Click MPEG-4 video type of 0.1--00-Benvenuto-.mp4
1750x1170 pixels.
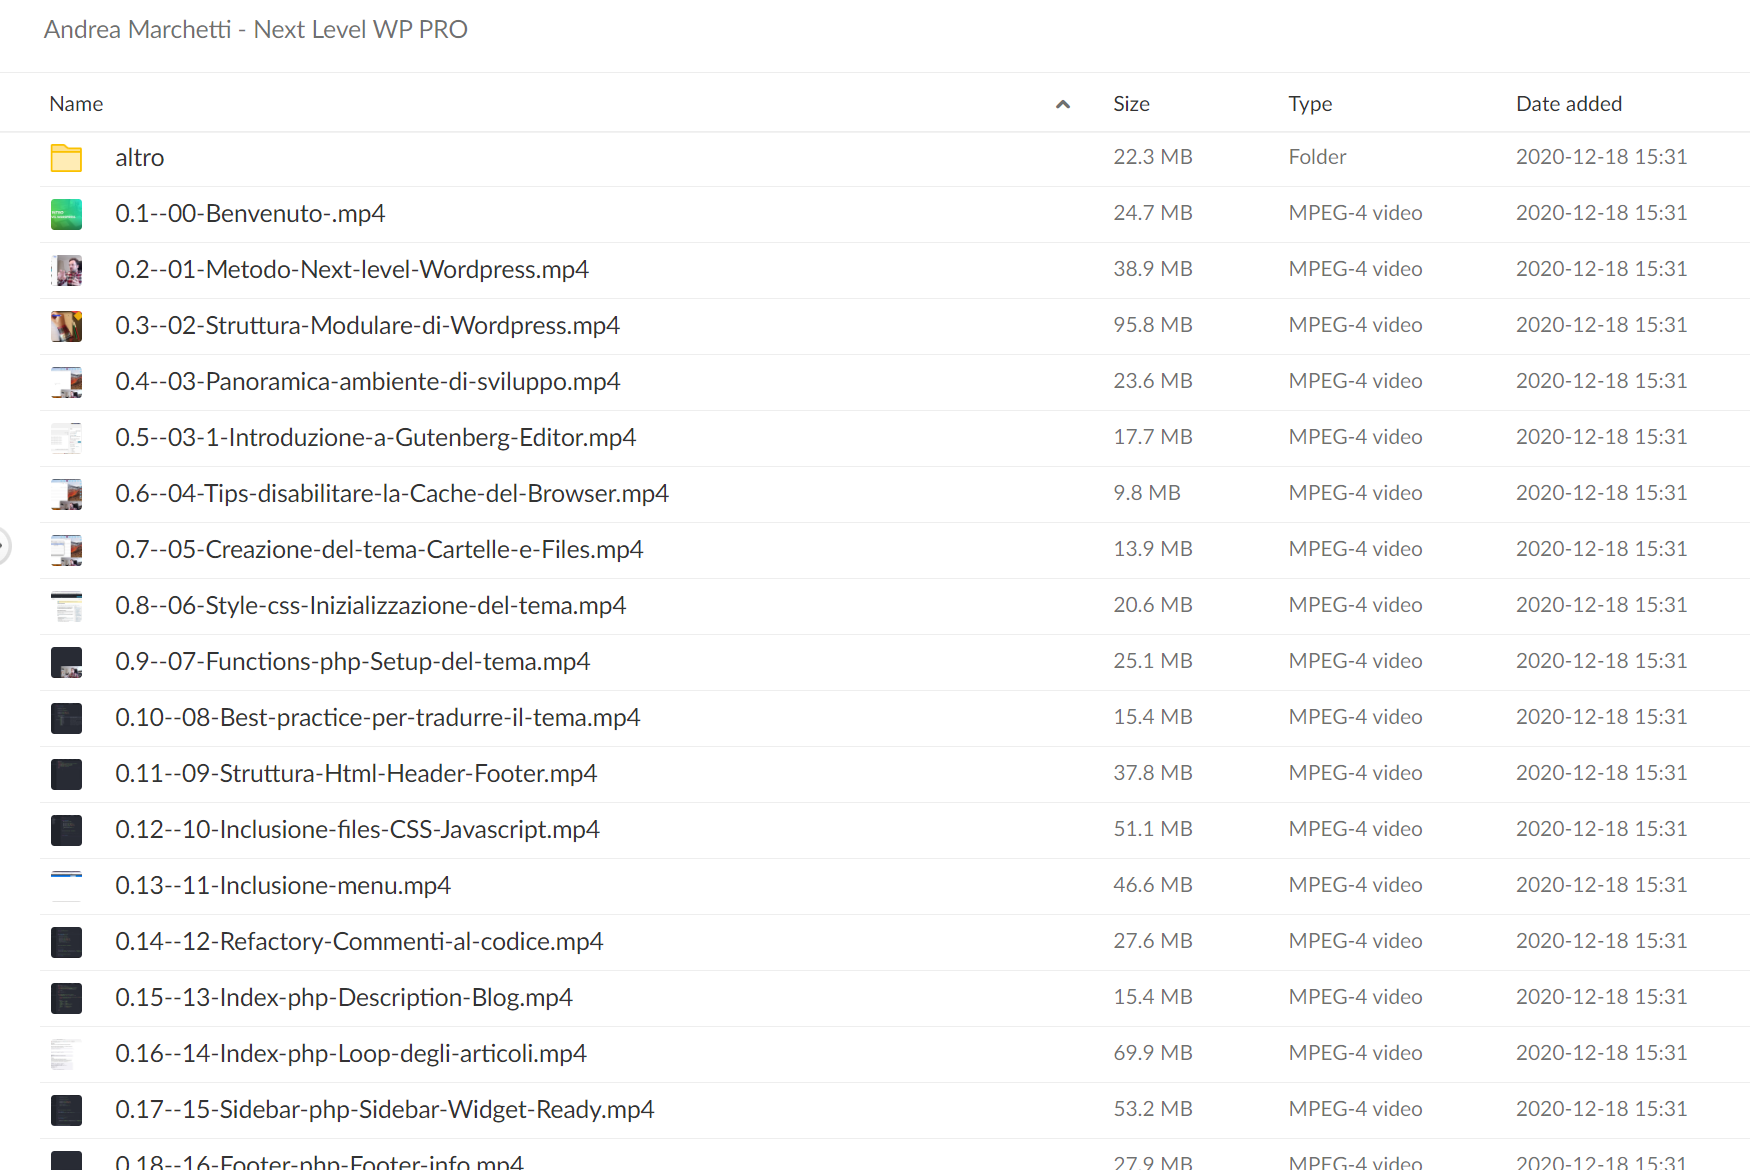[x=1355, y=213]
